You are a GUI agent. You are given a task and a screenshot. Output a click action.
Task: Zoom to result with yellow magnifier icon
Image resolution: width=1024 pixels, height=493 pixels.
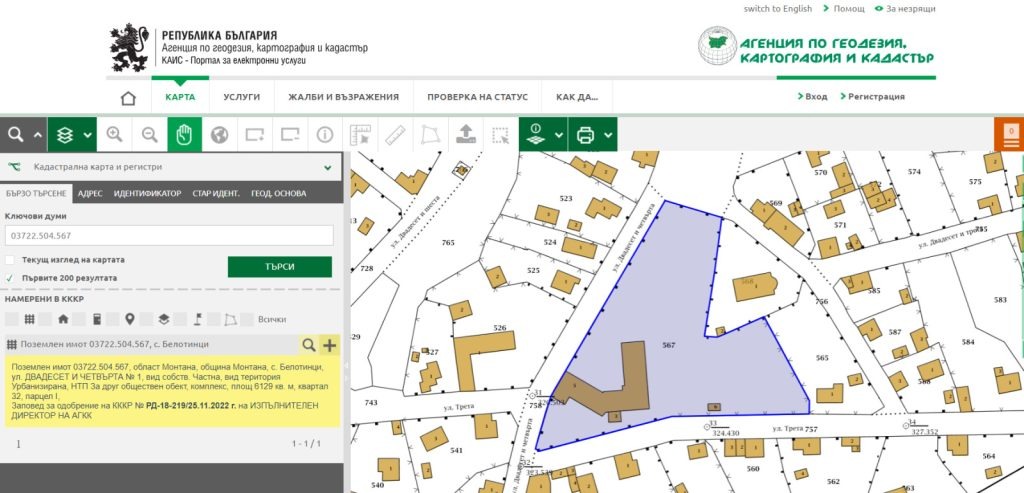(309, 345)
